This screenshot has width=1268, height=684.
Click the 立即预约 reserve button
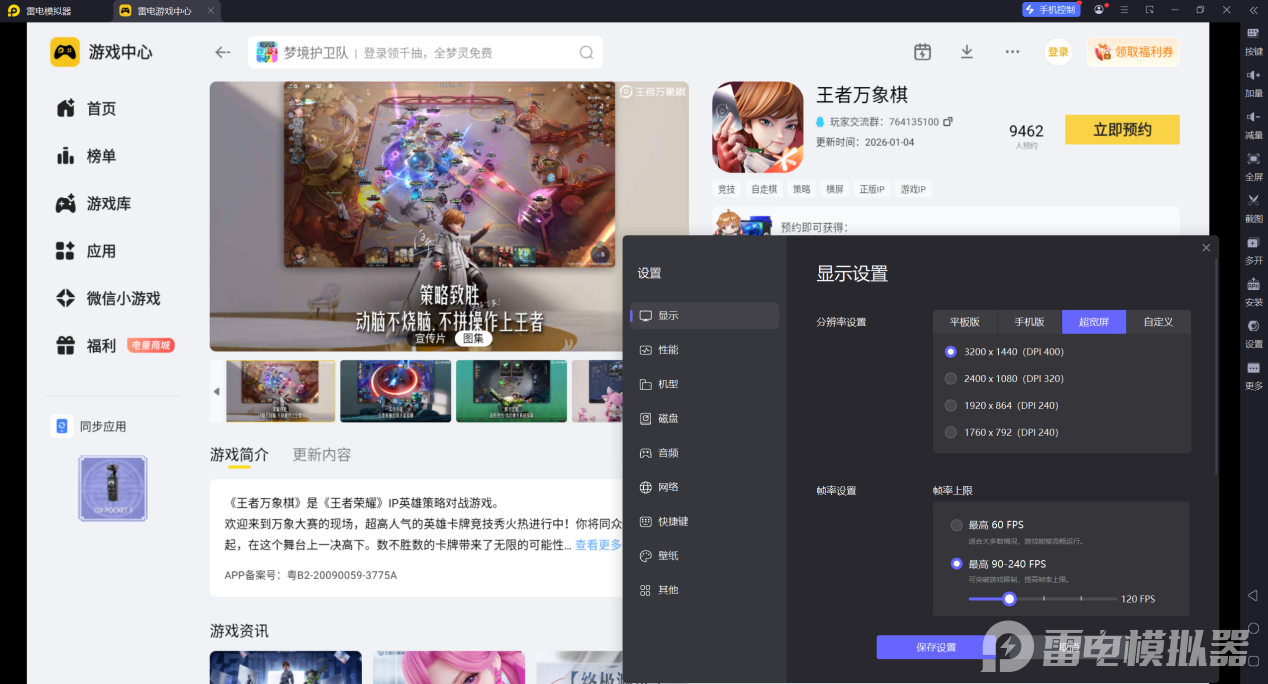tap(1122, 130)
